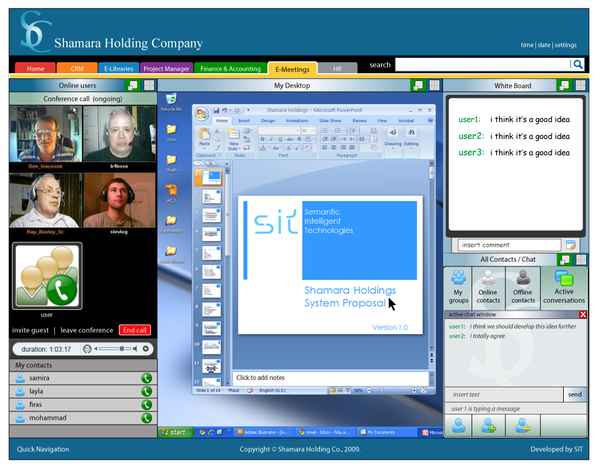Click the loud-volume speaker icon
The height and width of the screenshot is (470, 600).
134,349
